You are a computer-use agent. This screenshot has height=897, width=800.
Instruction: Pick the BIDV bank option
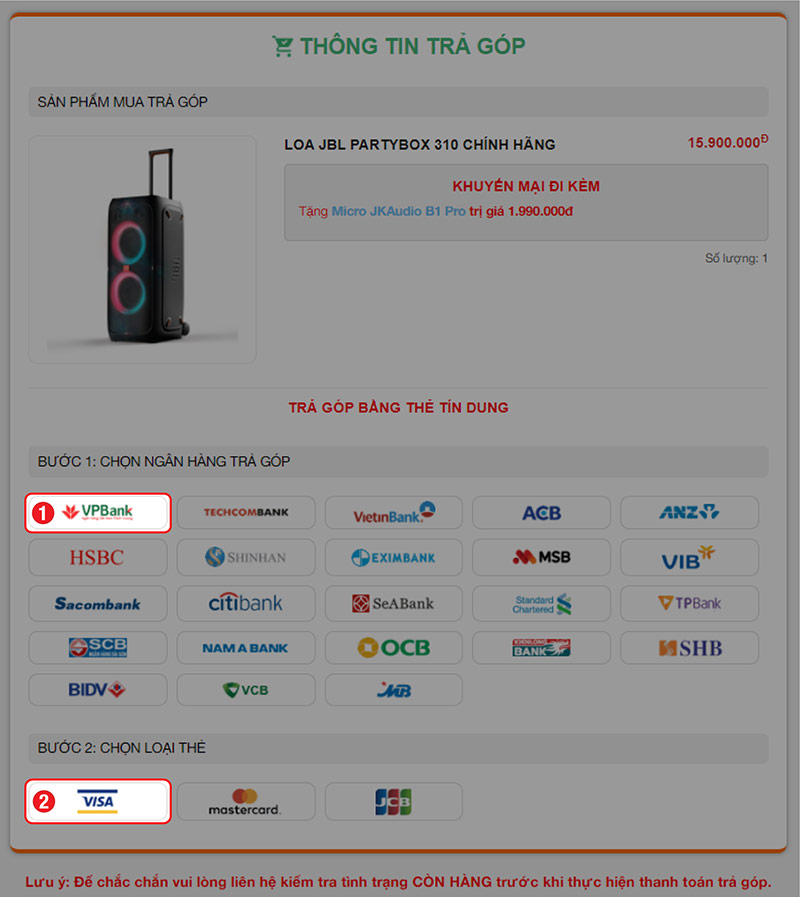click(98, 690)
